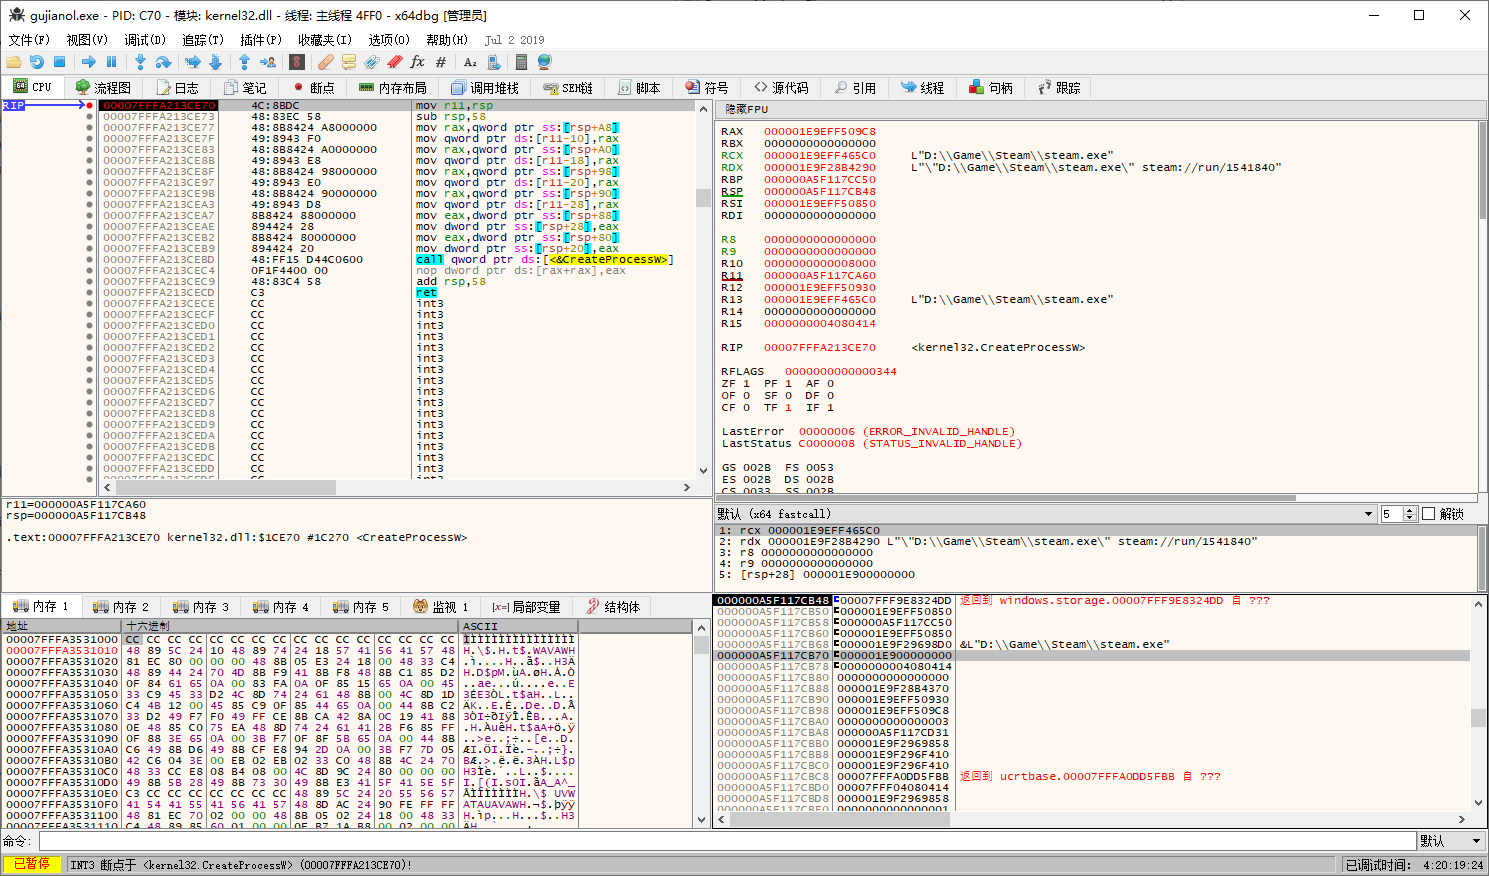Open the 监视 1 watch tab
The width and height of the screenshot is (1489, 876).
point(440,606)
